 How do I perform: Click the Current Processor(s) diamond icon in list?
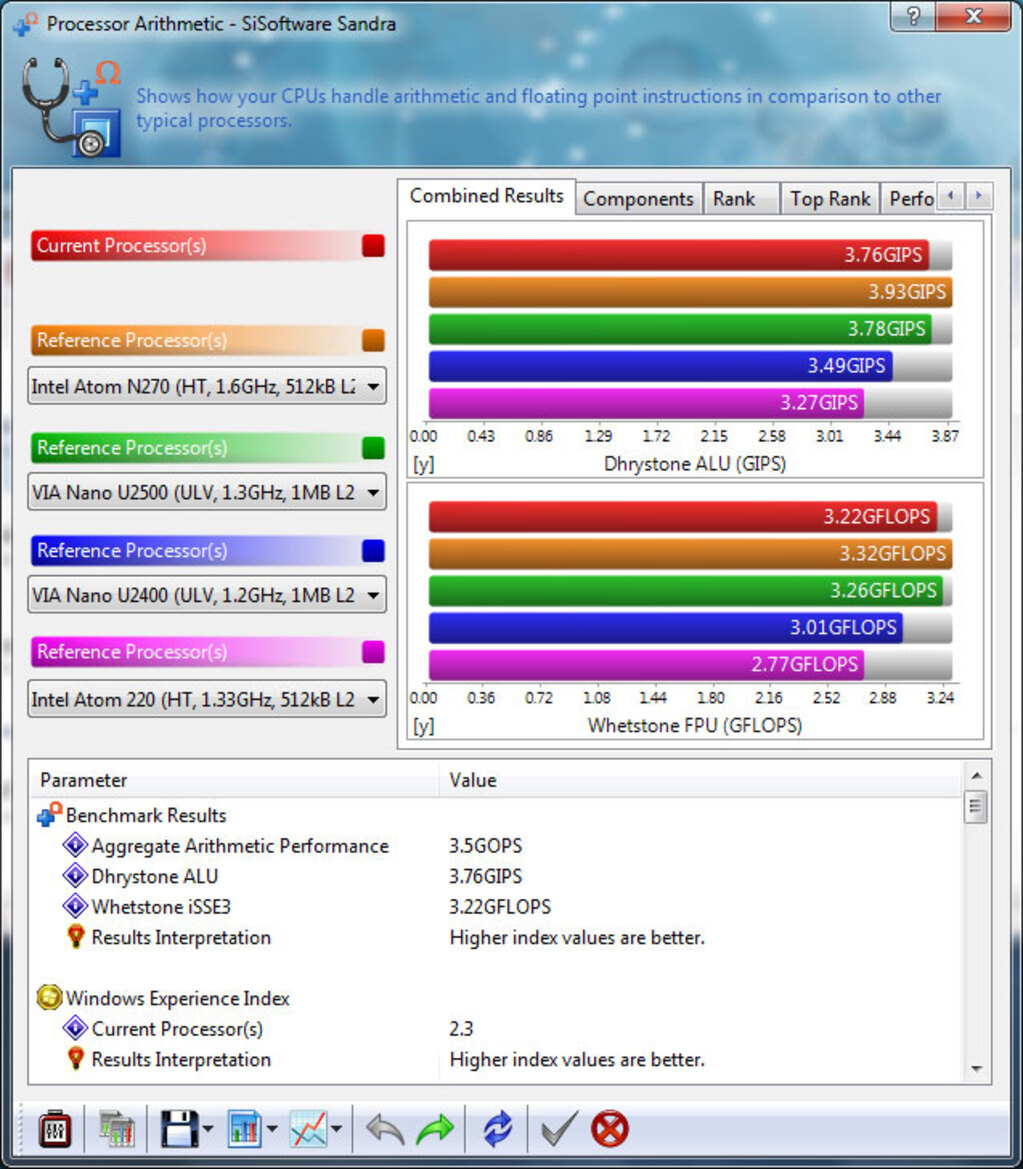pyautogui.click(x=75, y=1029)
